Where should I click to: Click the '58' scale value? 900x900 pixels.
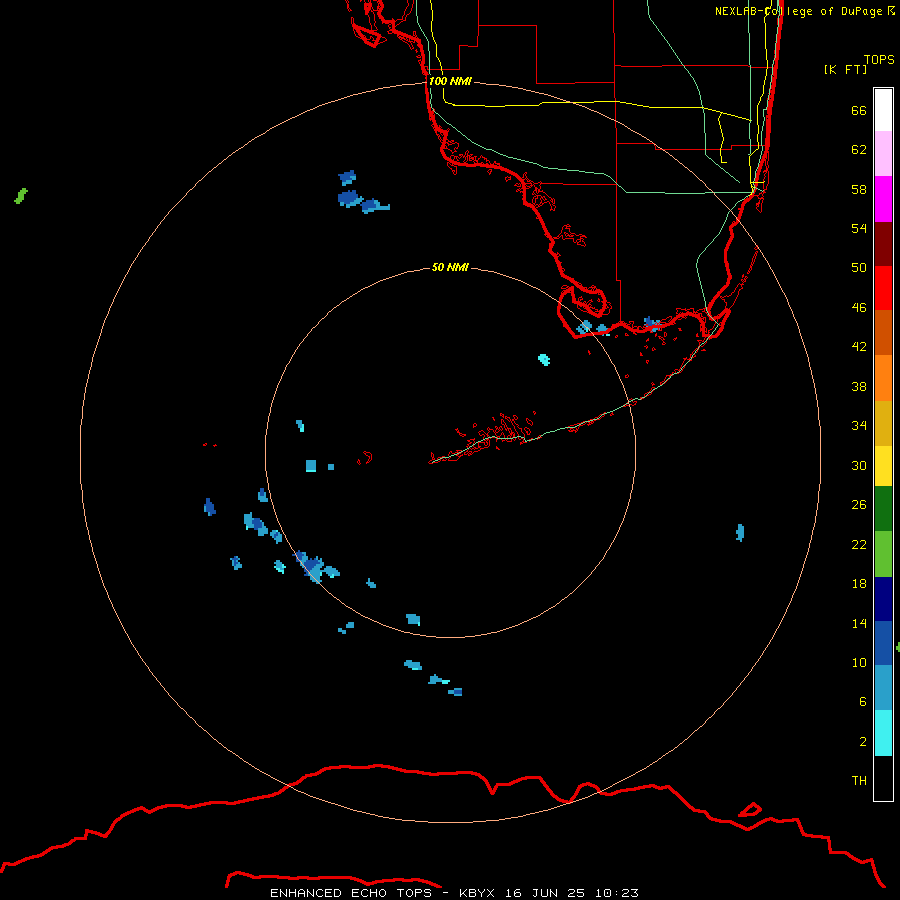click(859, 189)
